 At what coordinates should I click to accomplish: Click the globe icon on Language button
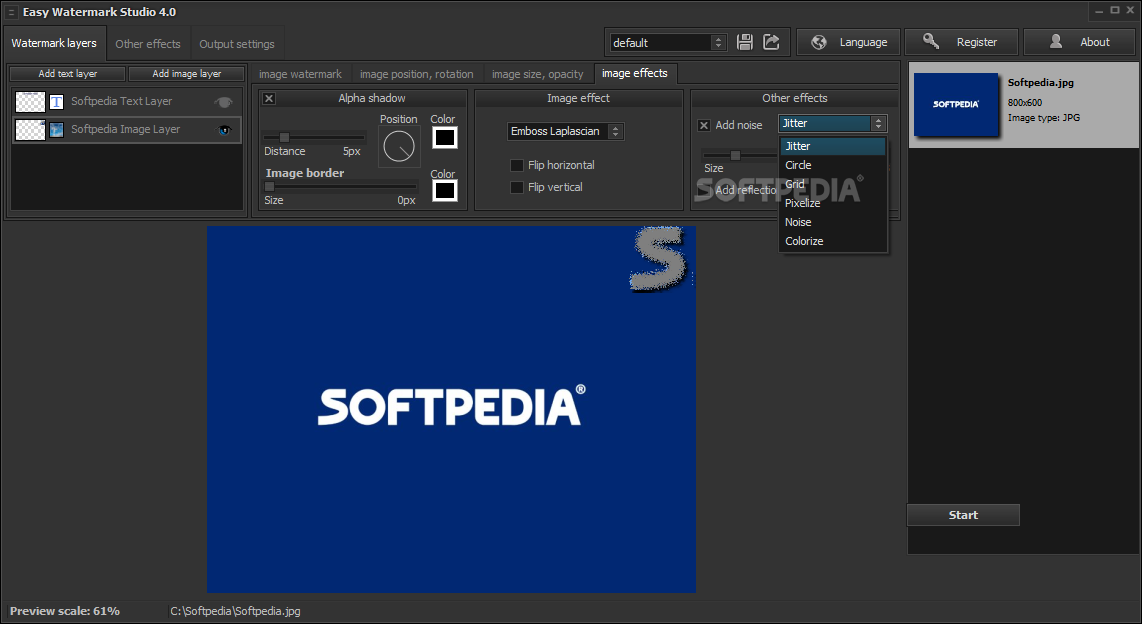[x=819, y=42]
